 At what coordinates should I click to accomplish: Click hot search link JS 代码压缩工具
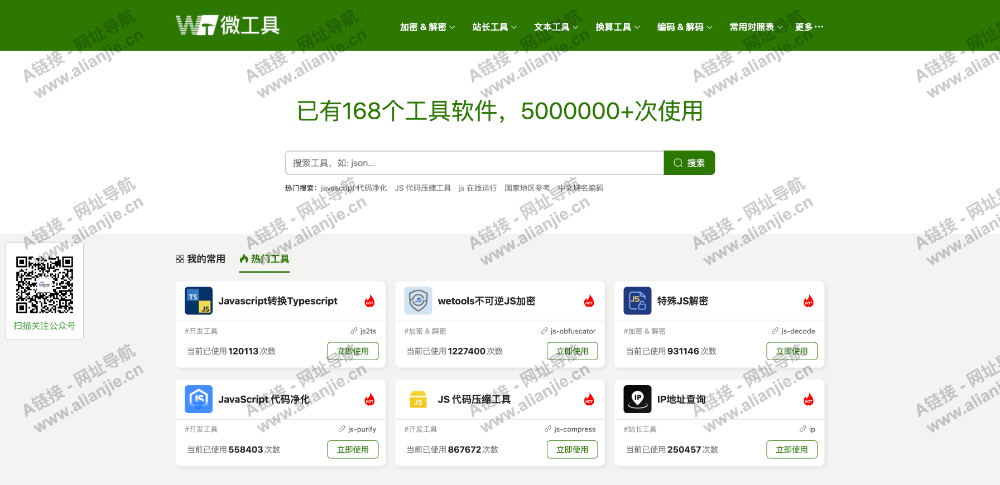pos(423,188)
